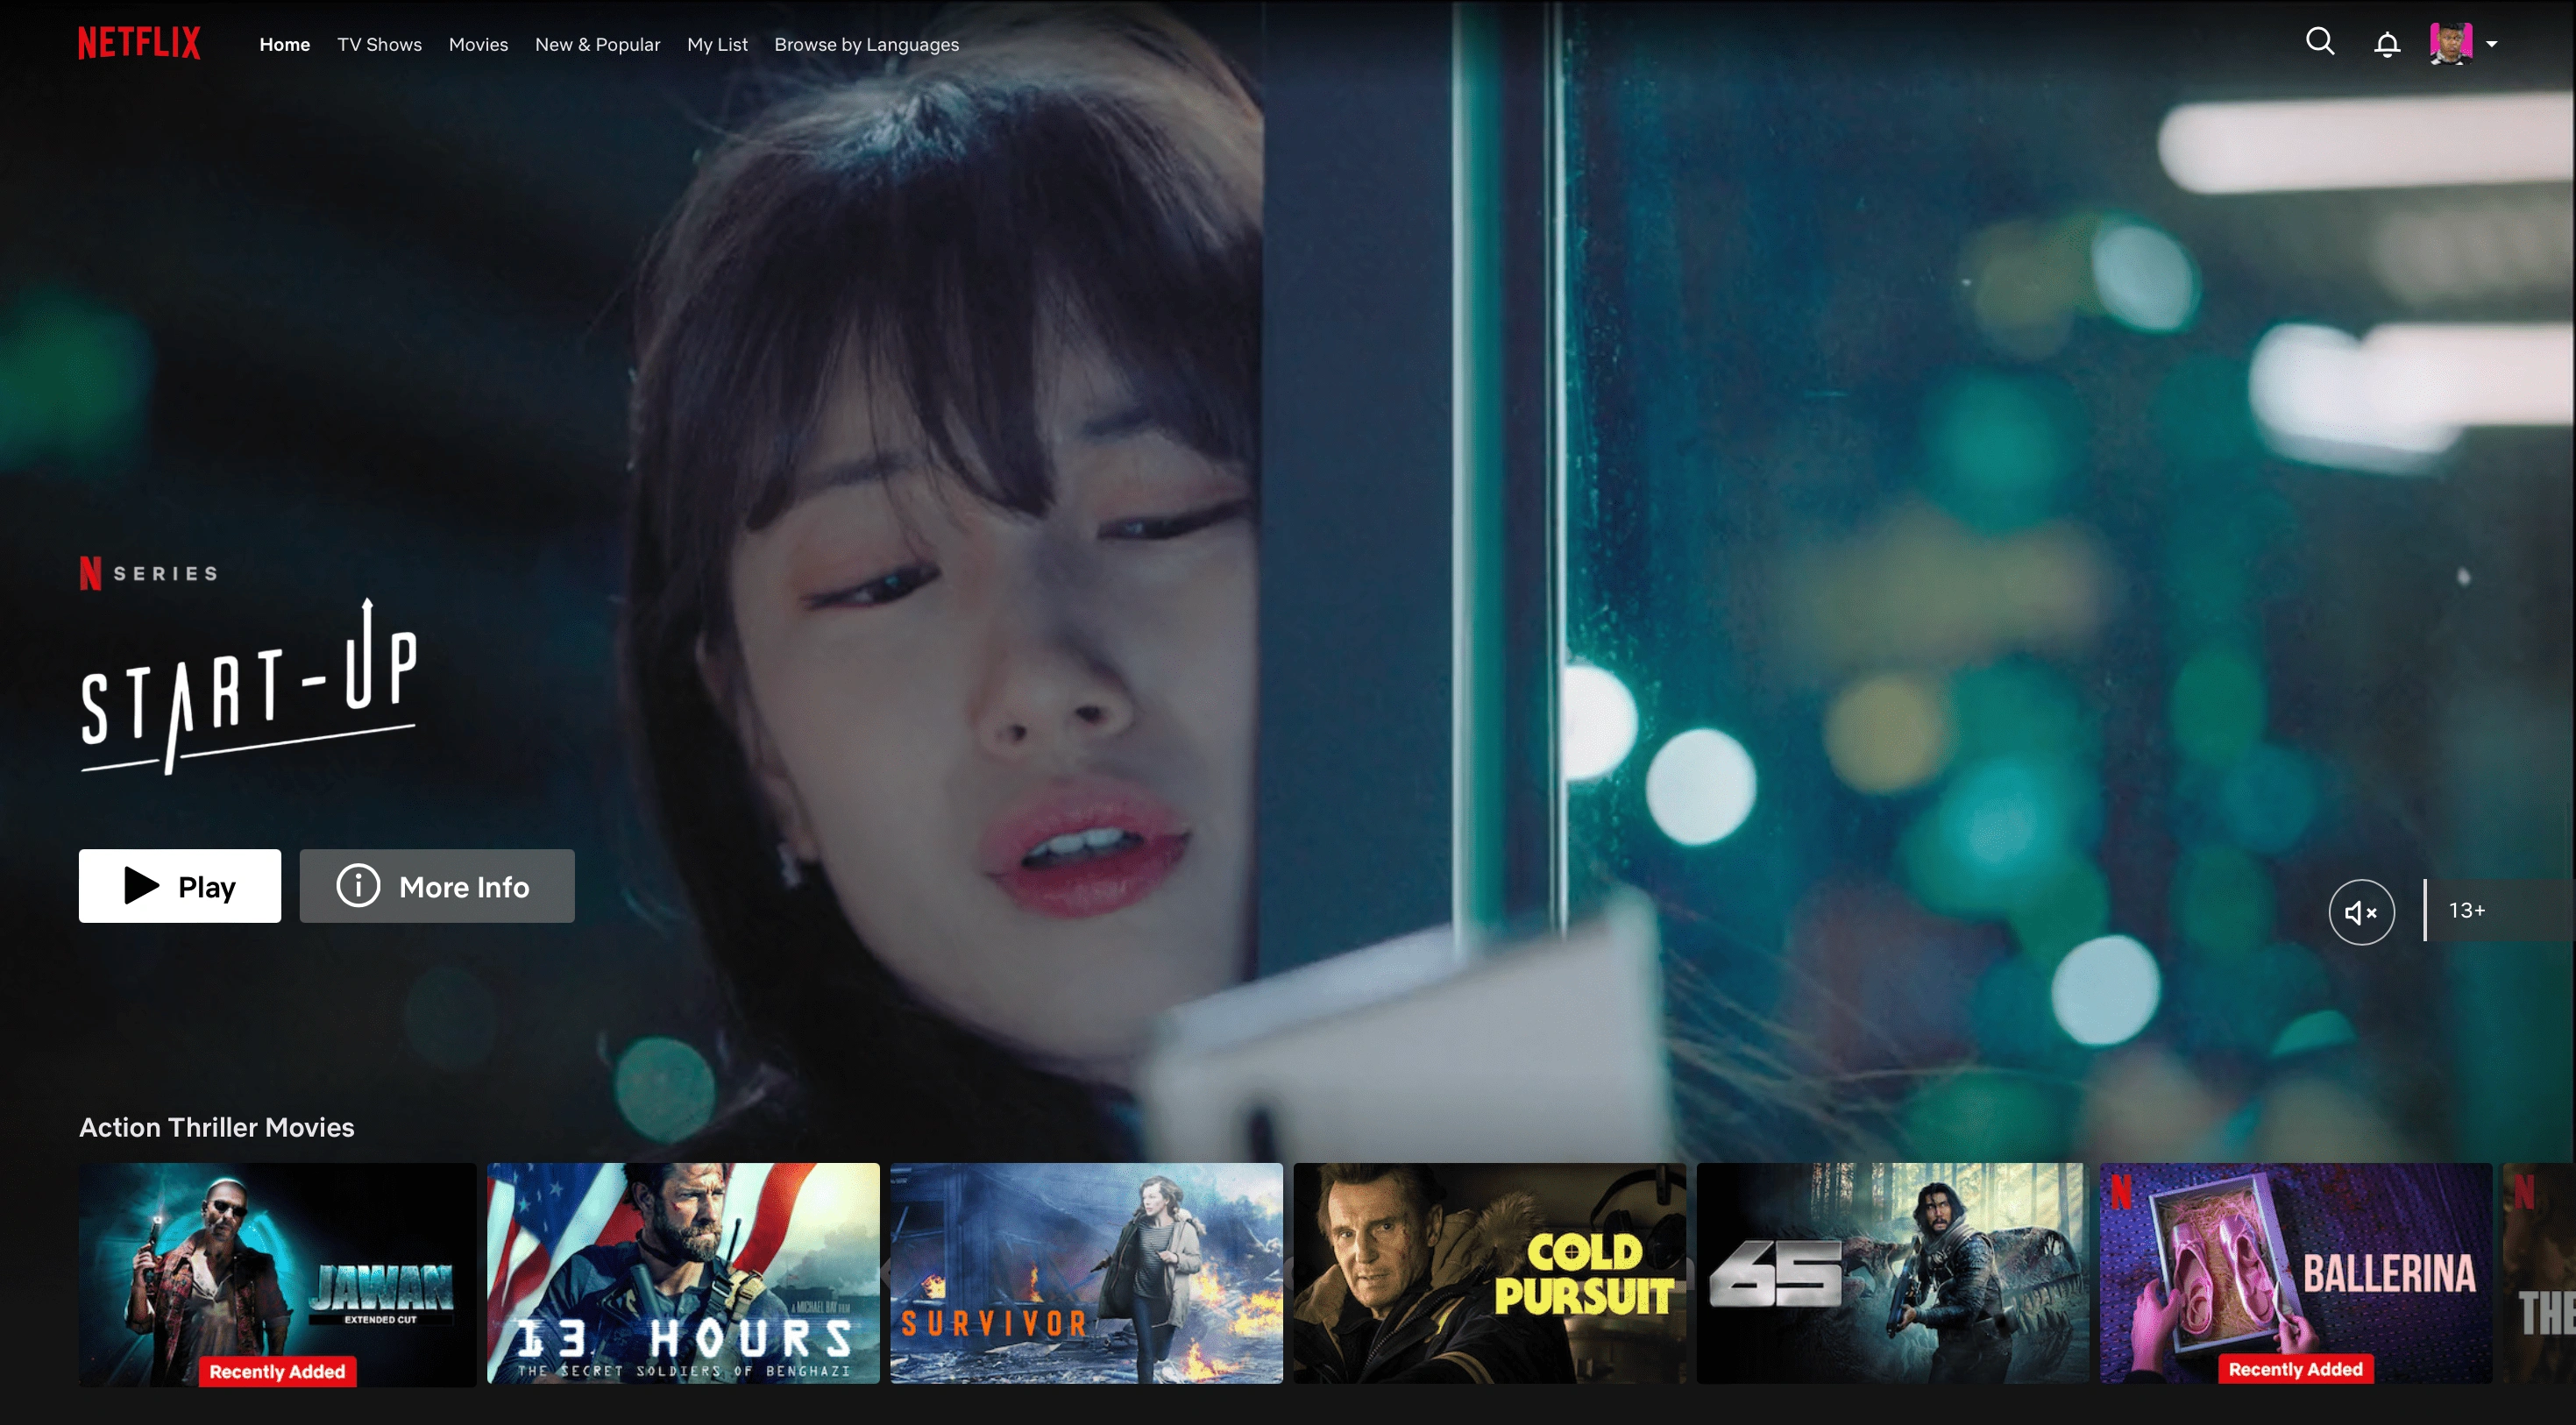
Task: Open New & Popular page
Action: [597, 44]
